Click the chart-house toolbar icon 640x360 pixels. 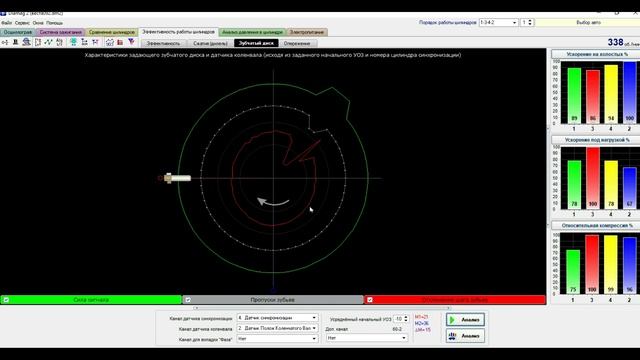coord(109,42)
